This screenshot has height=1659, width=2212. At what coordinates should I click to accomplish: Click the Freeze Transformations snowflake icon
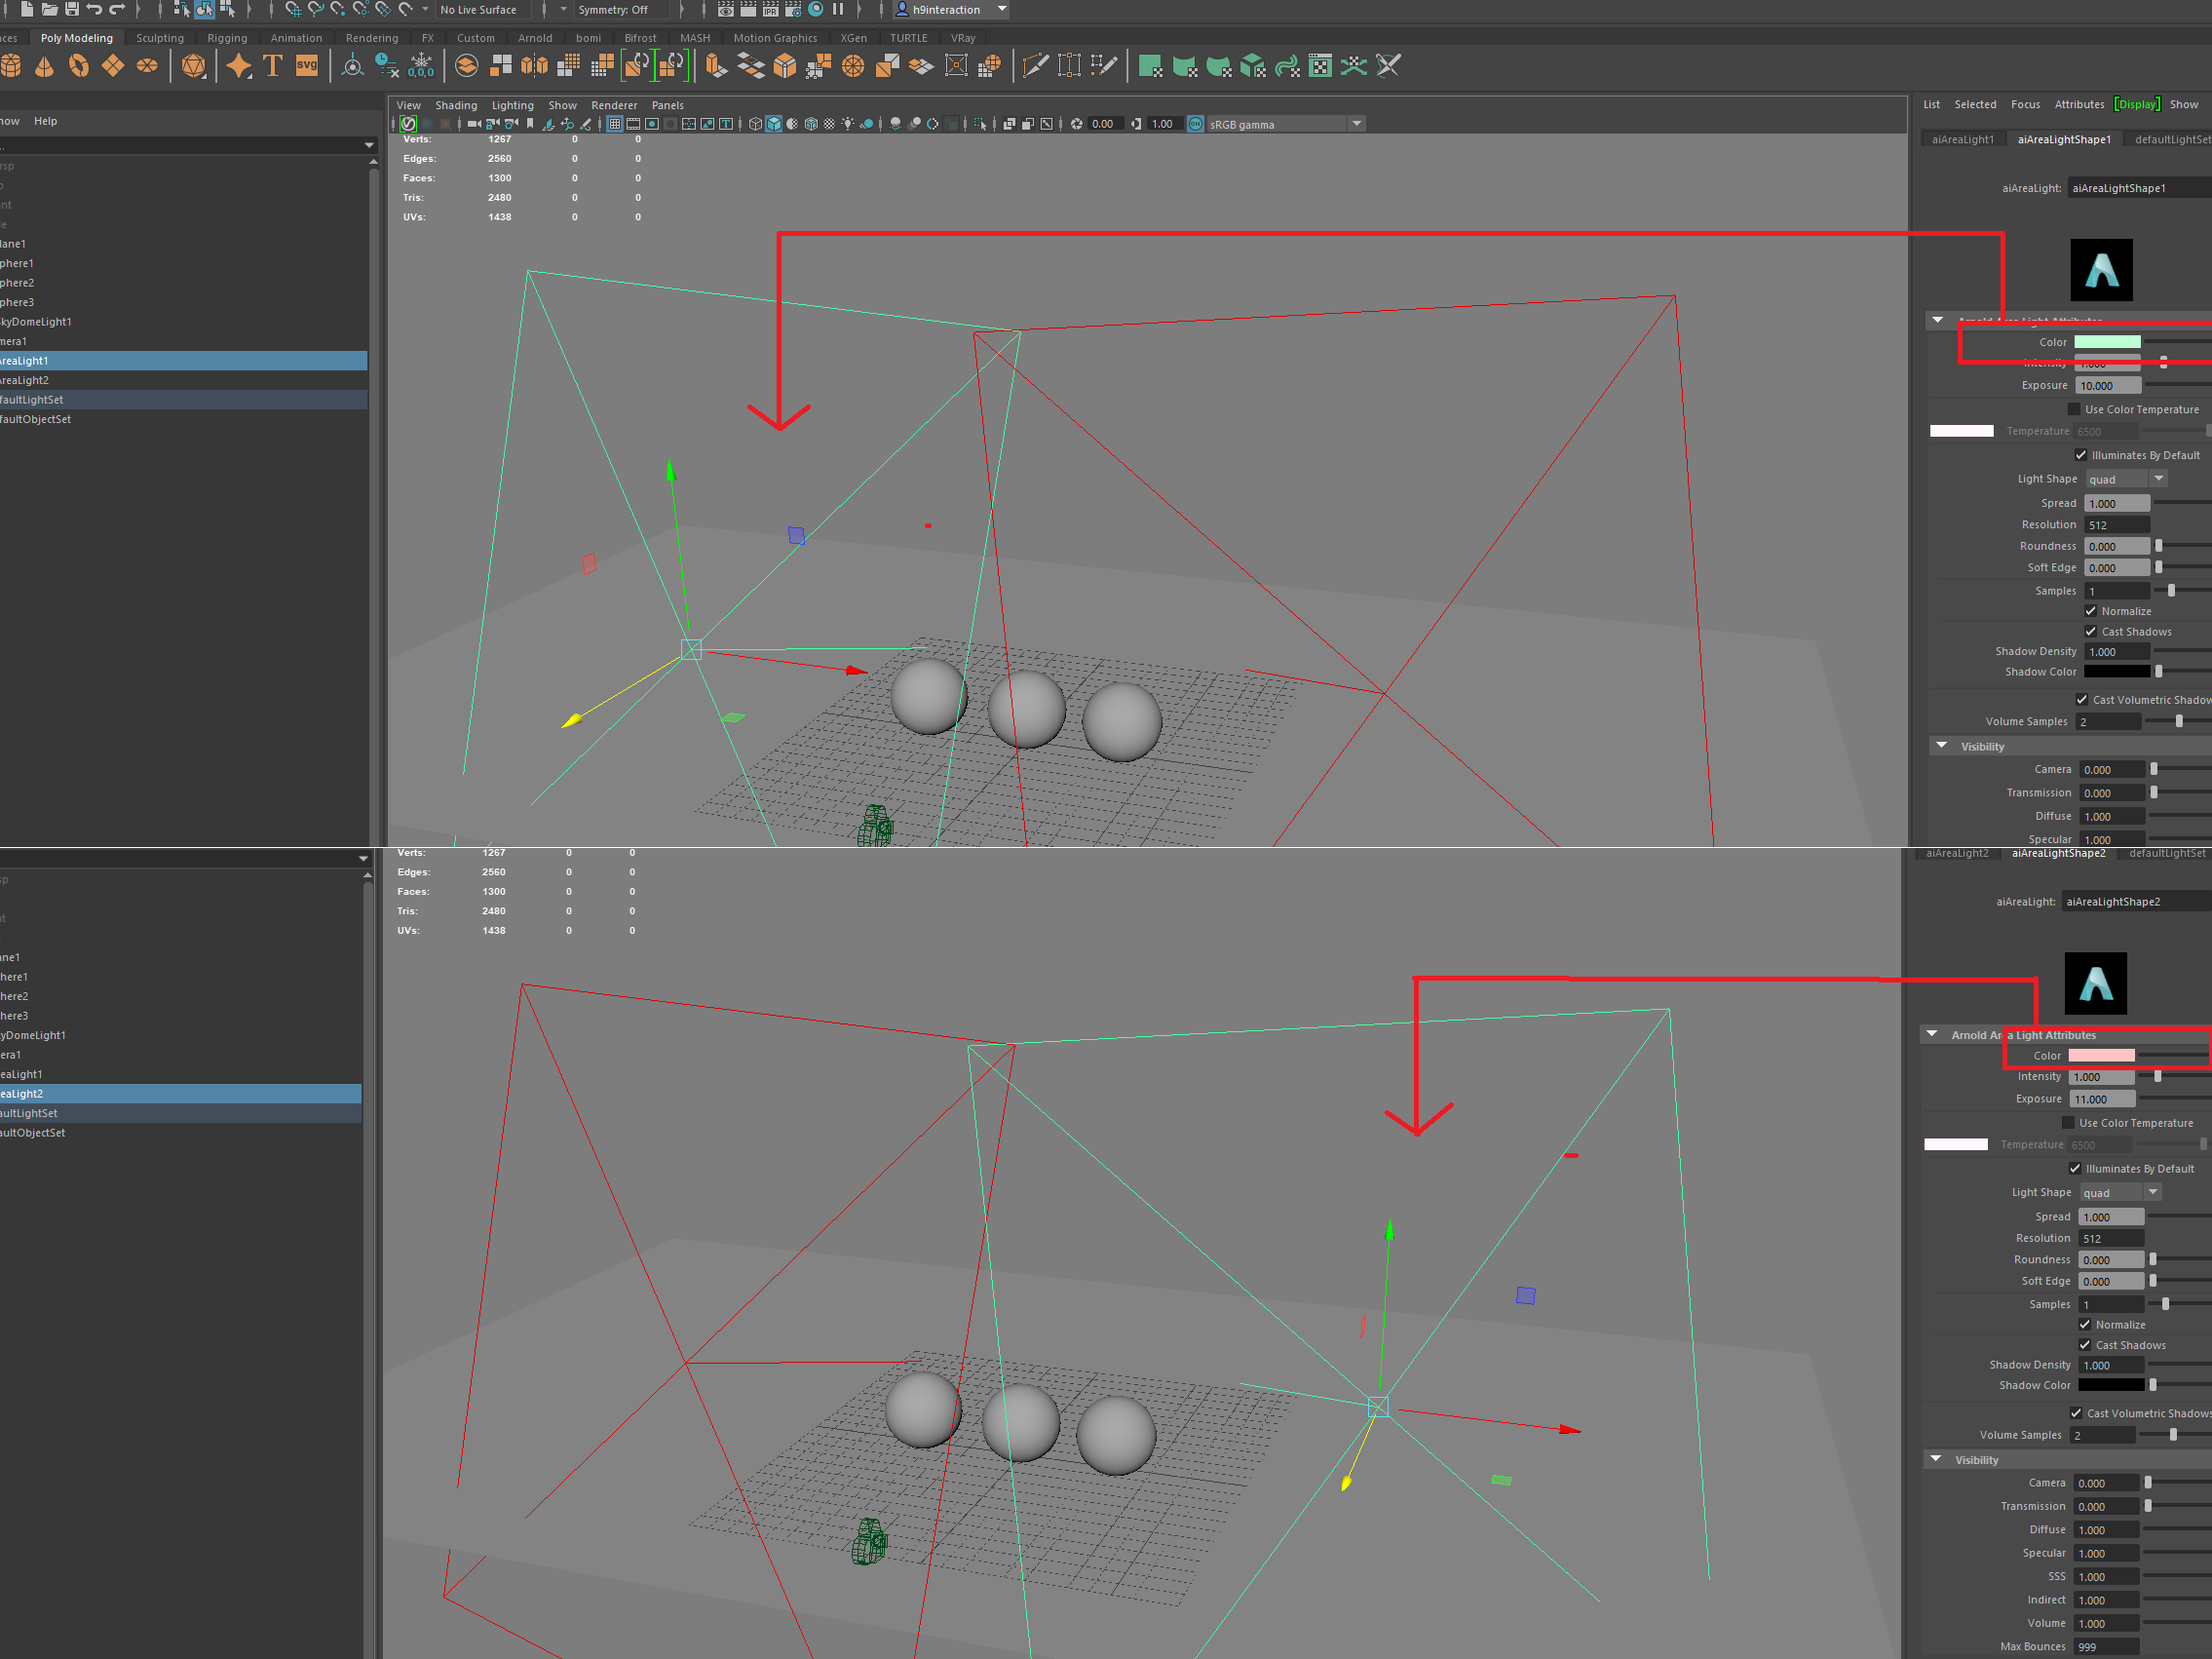tap(421, 66)
